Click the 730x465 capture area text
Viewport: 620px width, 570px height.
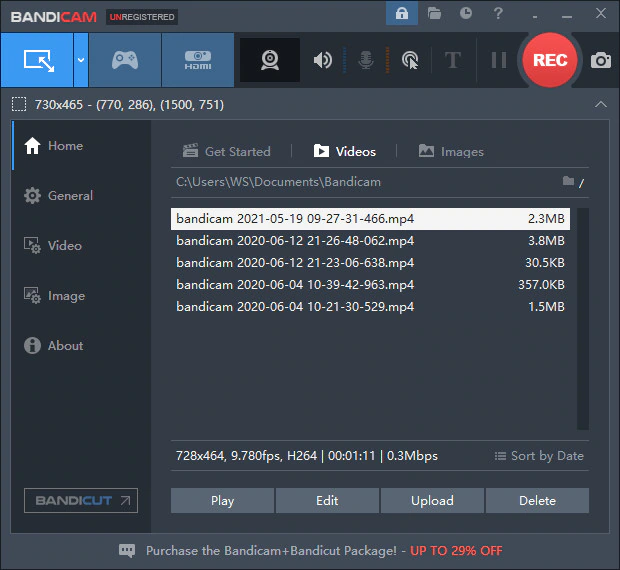(129, 105)
